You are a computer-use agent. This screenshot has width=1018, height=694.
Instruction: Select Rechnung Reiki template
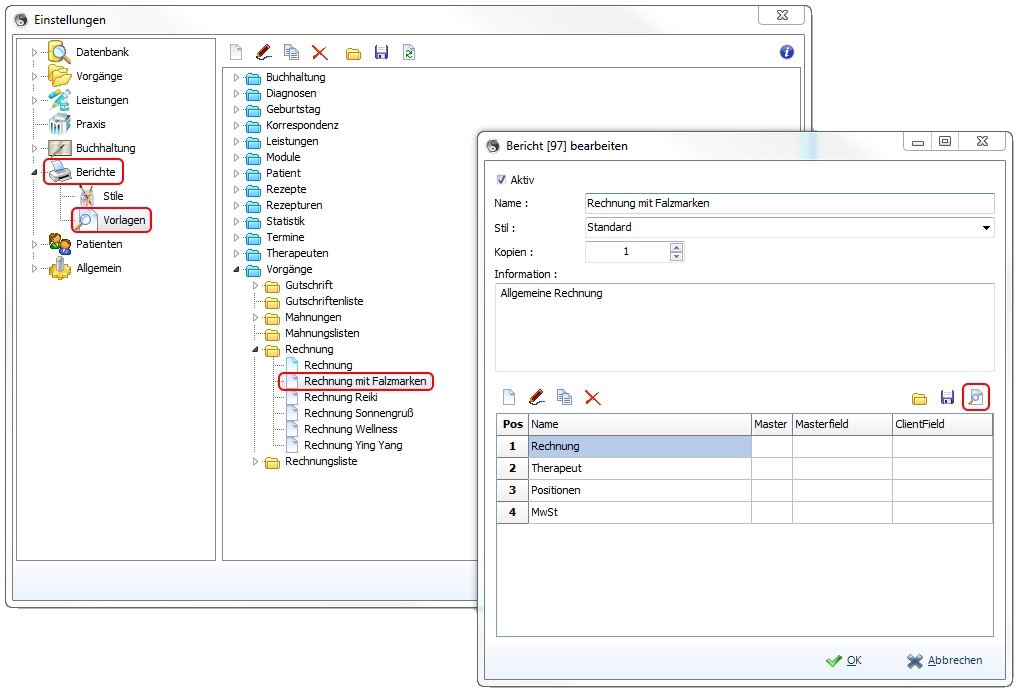[340, 397]
